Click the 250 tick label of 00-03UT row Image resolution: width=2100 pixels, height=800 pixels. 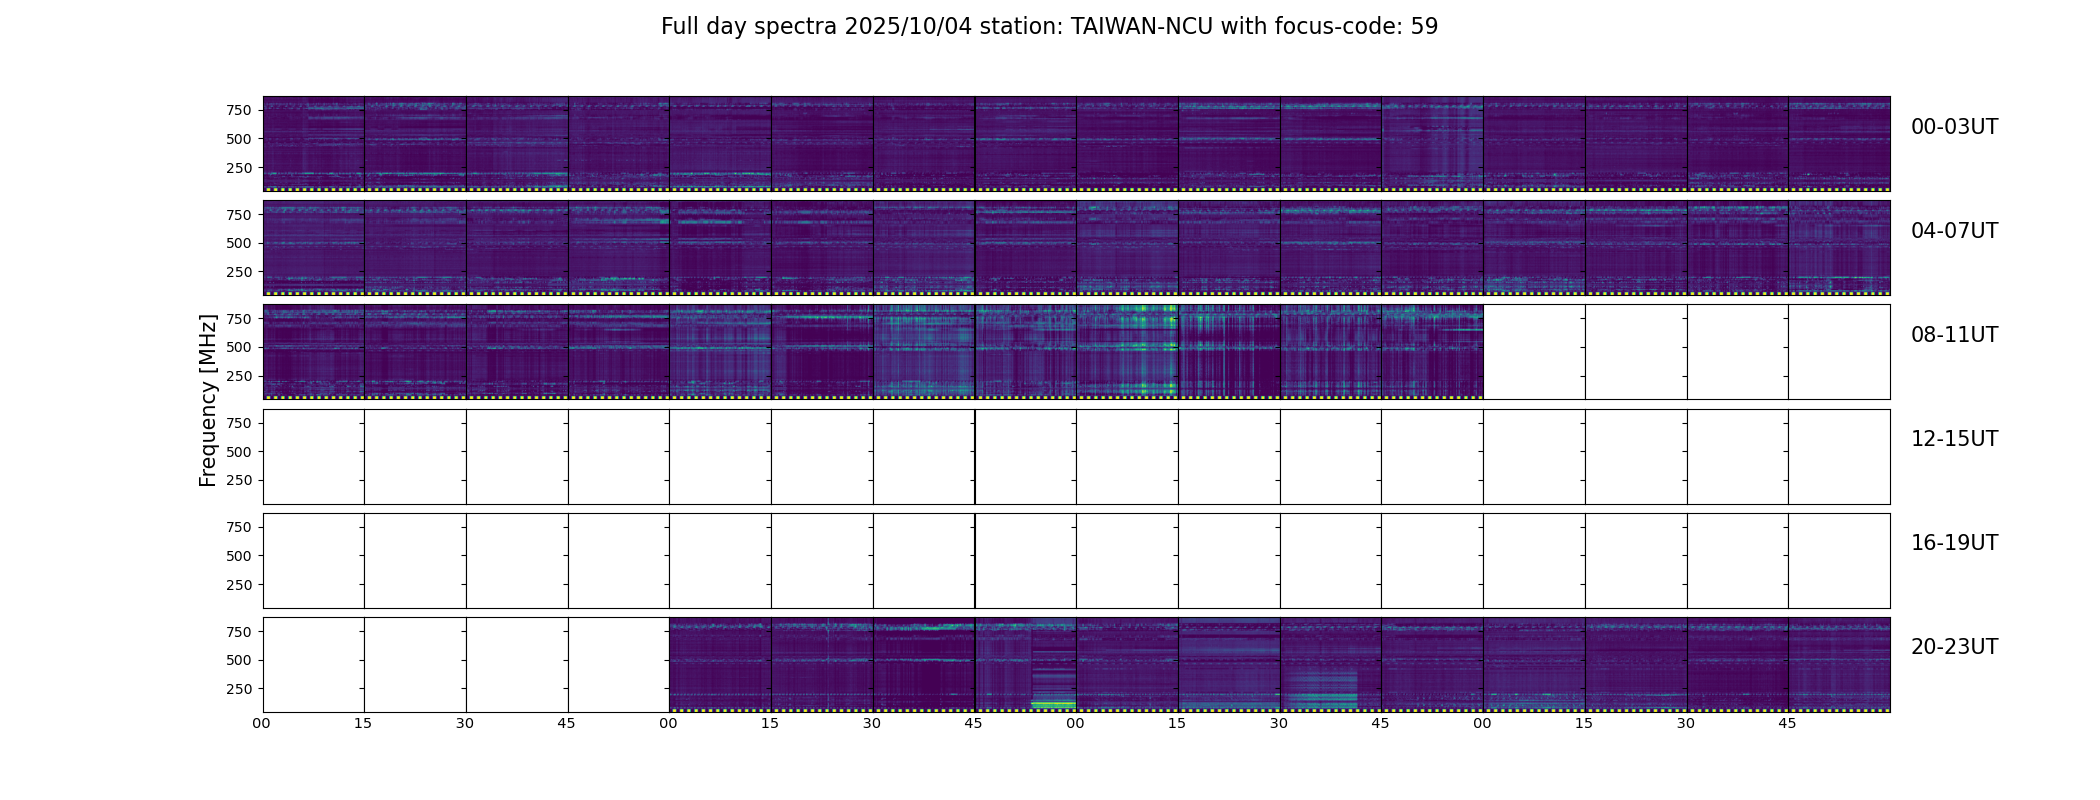point(239,168)
